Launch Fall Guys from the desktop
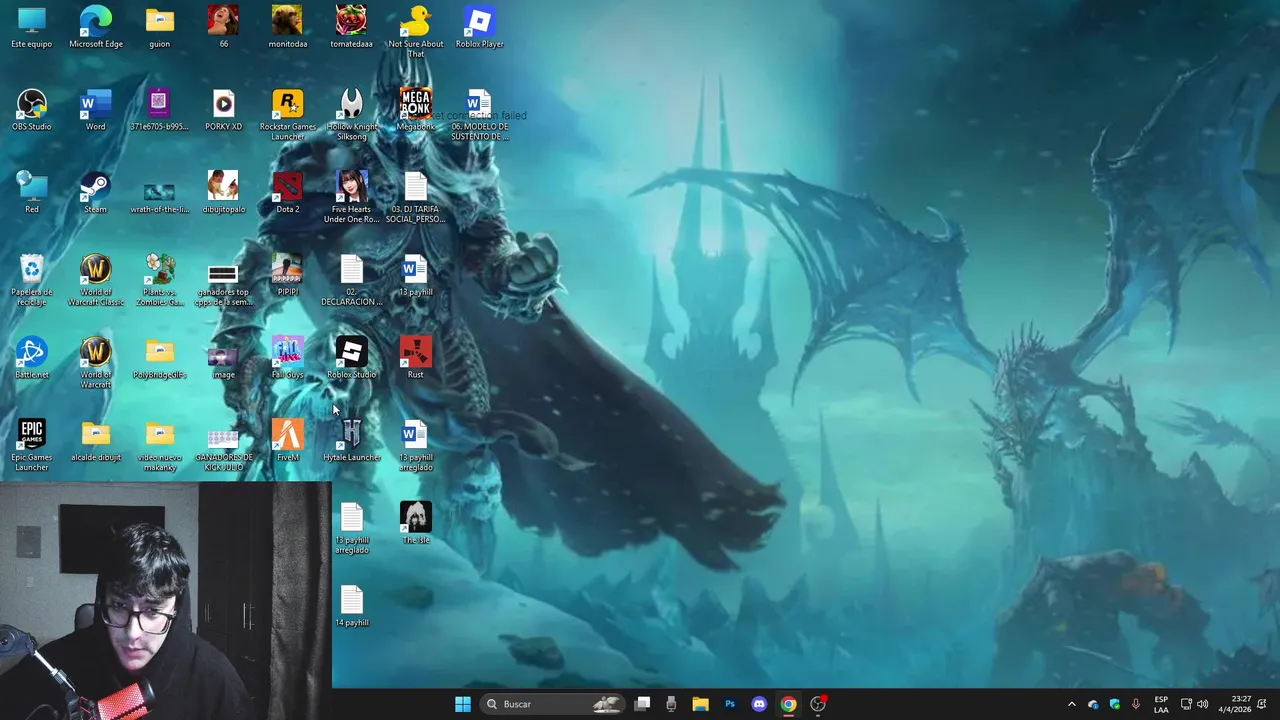The height and width of the screenshot is (720, 1280). click(x=287, y=358)
